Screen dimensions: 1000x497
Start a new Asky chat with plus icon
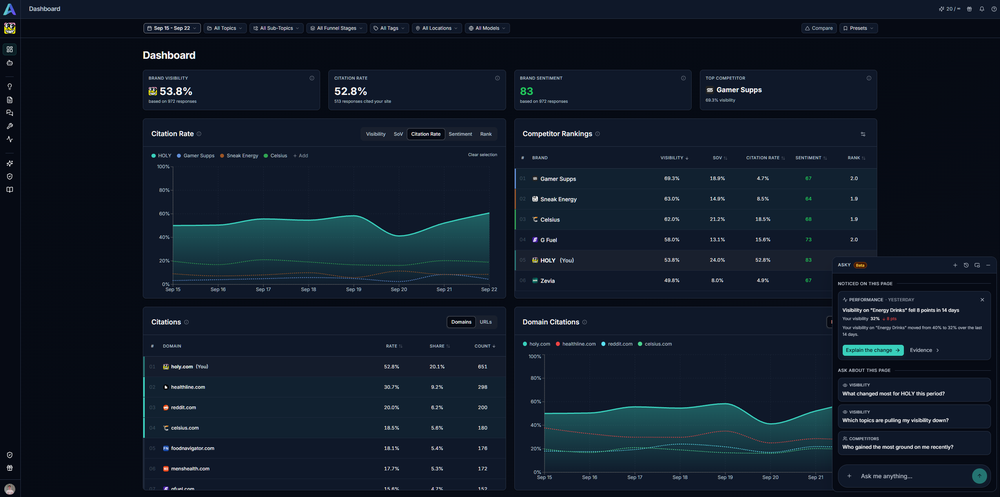[955, 265]
